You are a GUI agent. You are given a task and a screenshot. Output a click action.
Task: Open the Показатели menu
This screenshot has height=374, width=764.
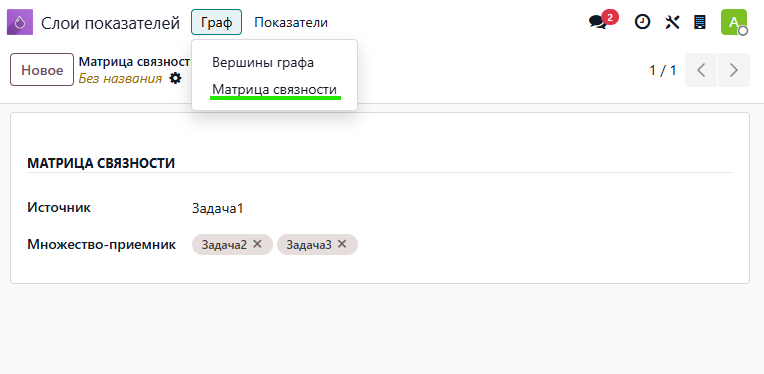coord(291,22)
